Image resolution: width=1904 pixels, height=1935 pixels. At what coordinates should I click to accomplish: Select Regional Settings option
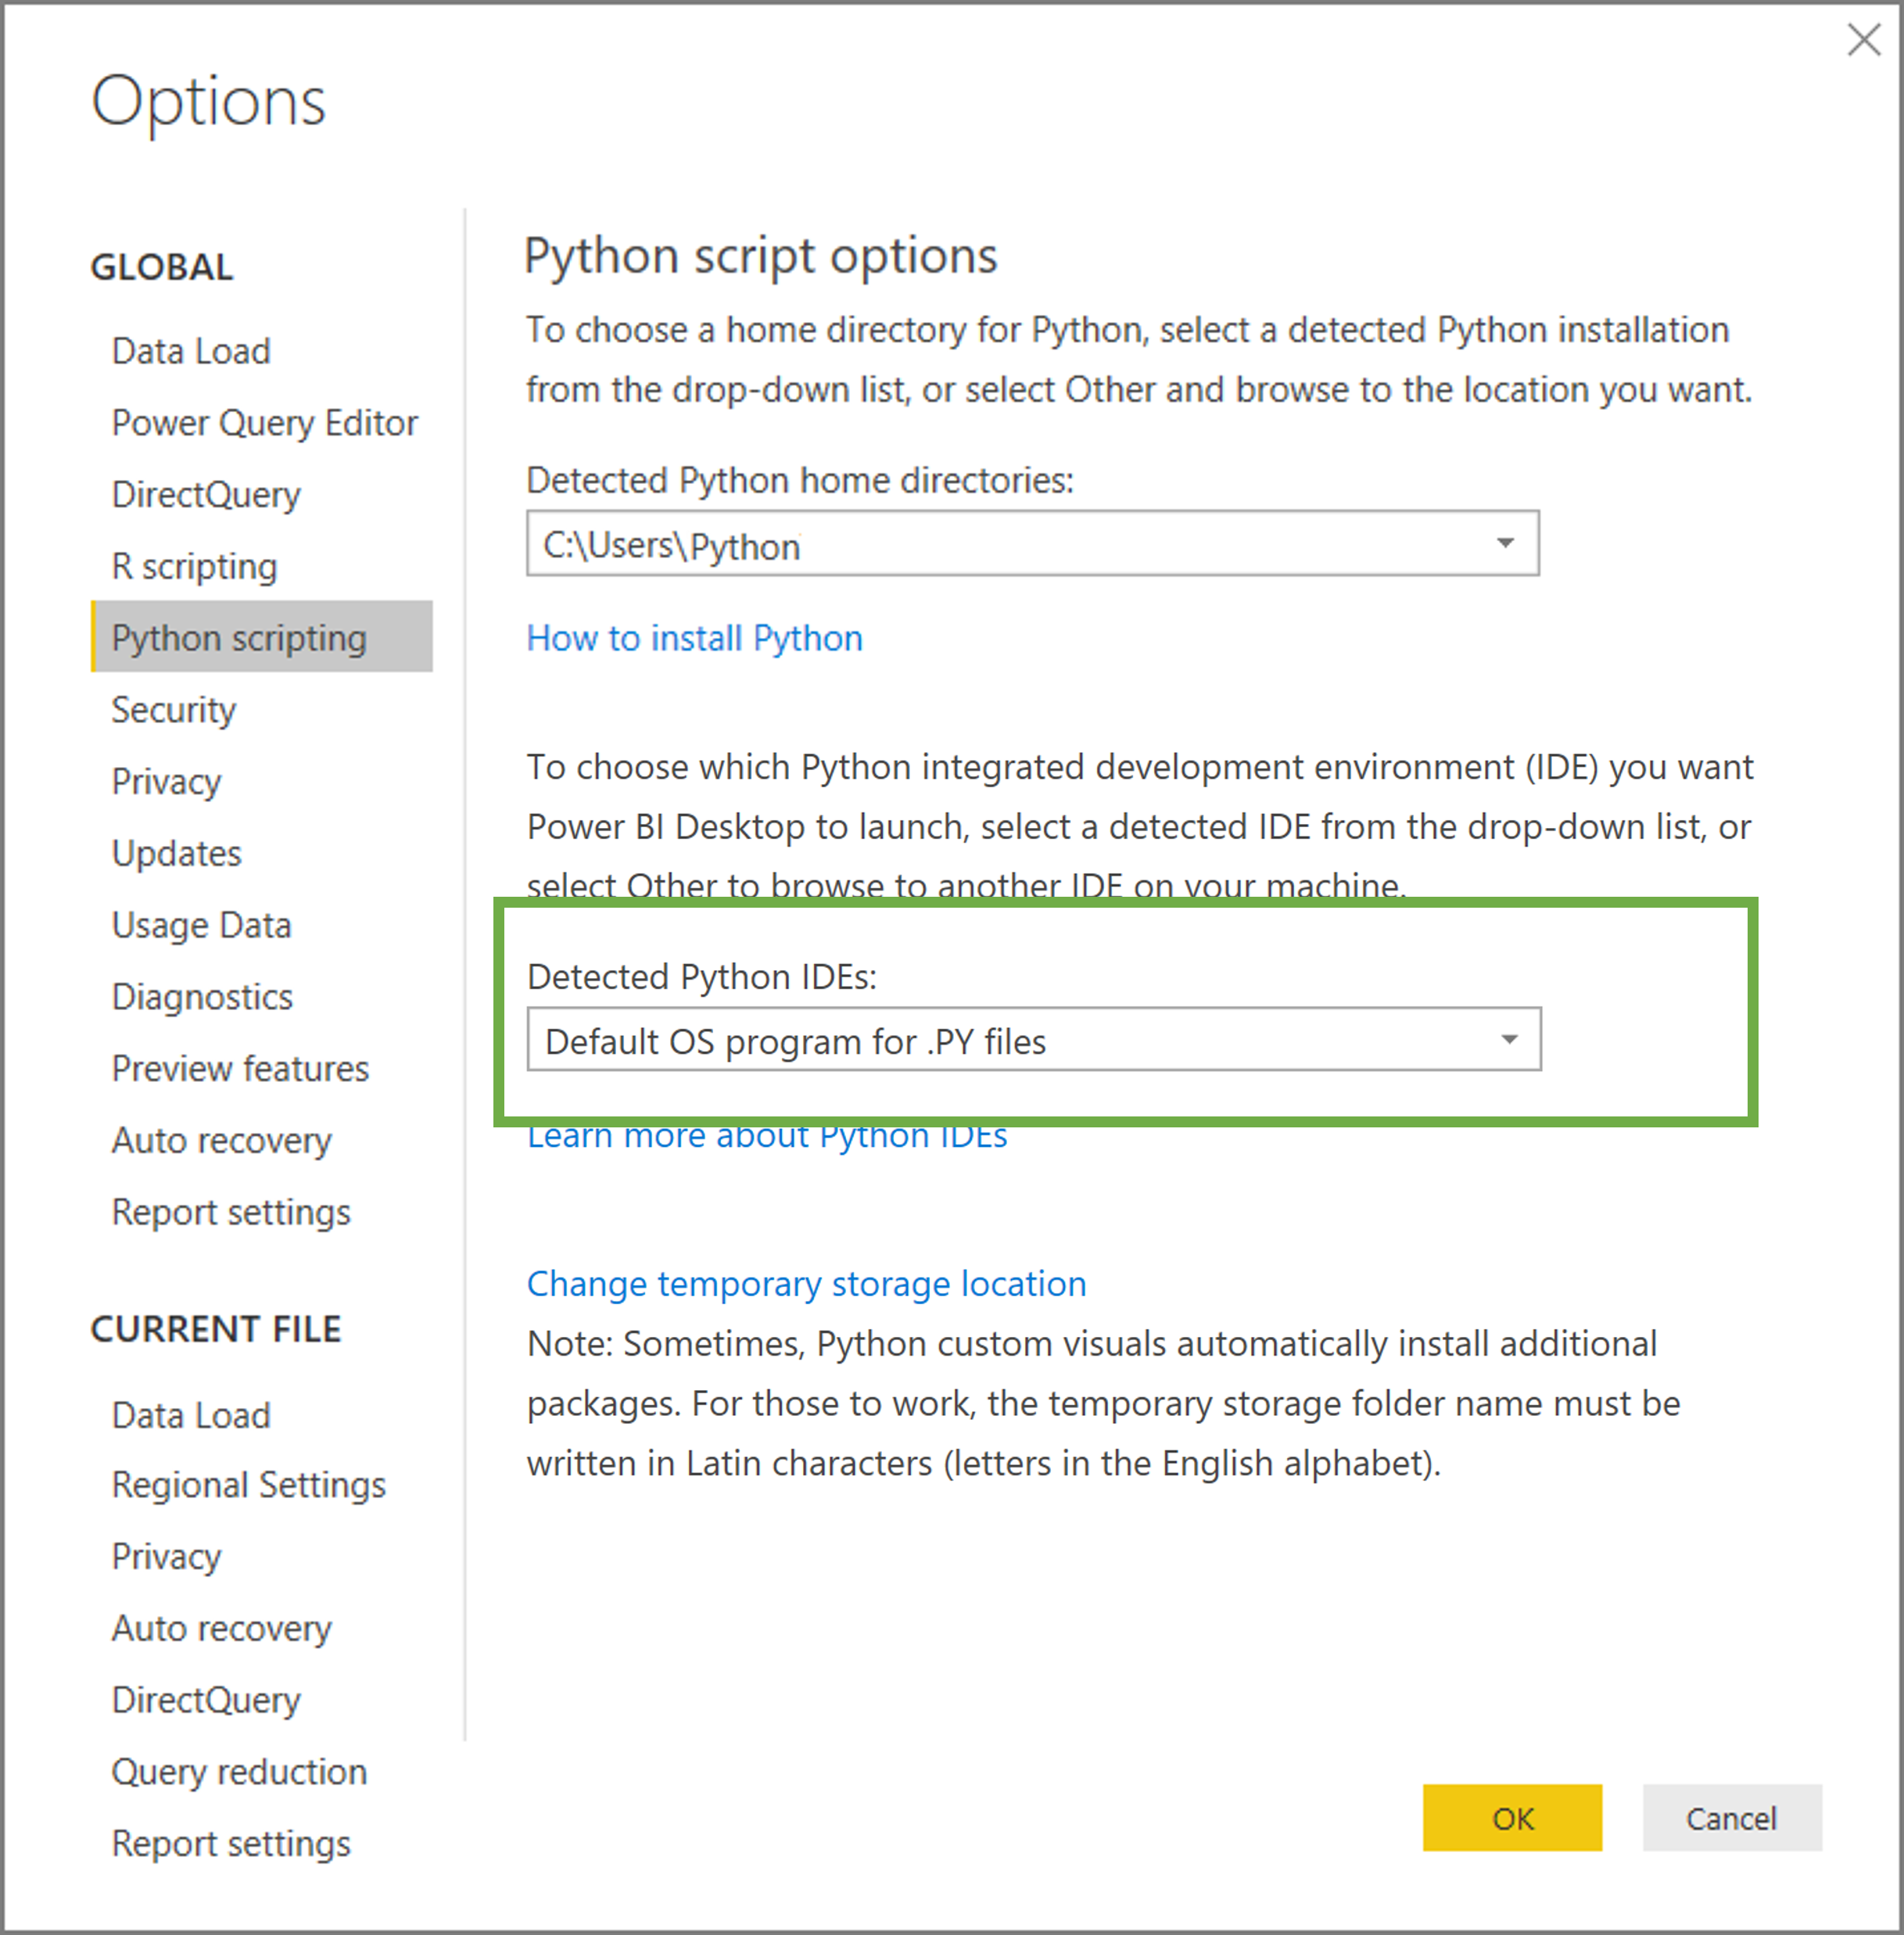click(248, 1485)
